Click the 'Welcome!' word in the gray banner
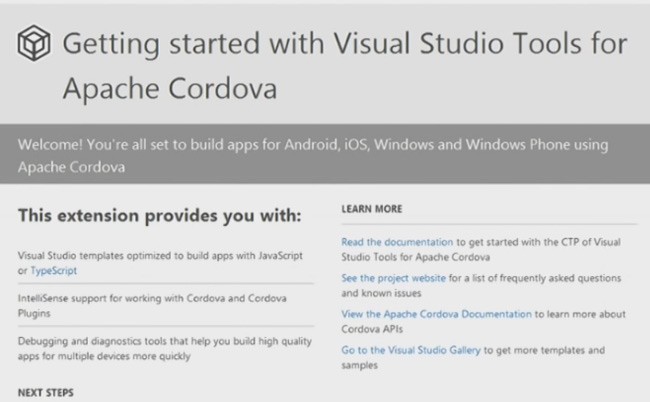Viewport: 650px width, 402px height. coord(50,145)
